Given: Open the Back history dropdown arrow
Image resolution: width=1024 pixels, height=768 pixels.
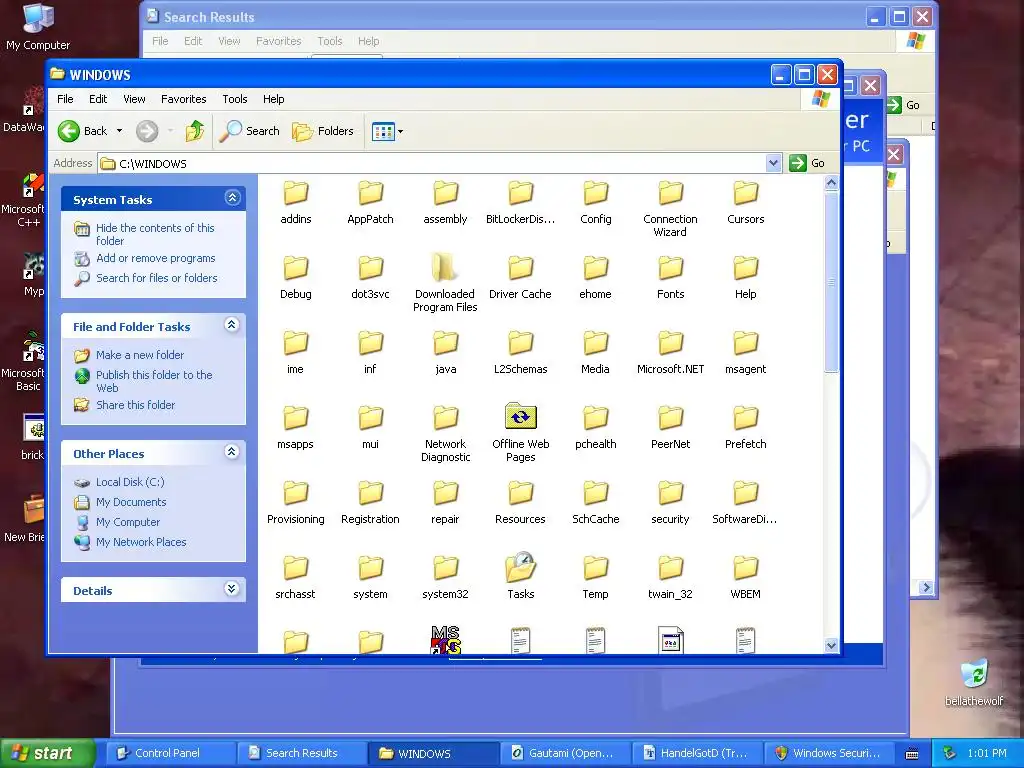Looking at the screenshot, I should pyautogui.click(x=120, y=131).
